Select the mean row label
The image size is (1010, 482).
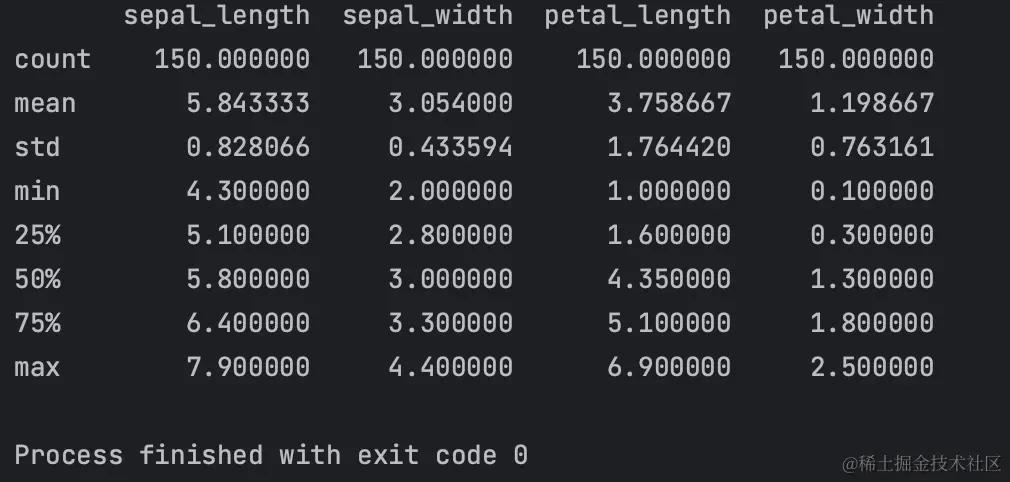tap(45, 104)
